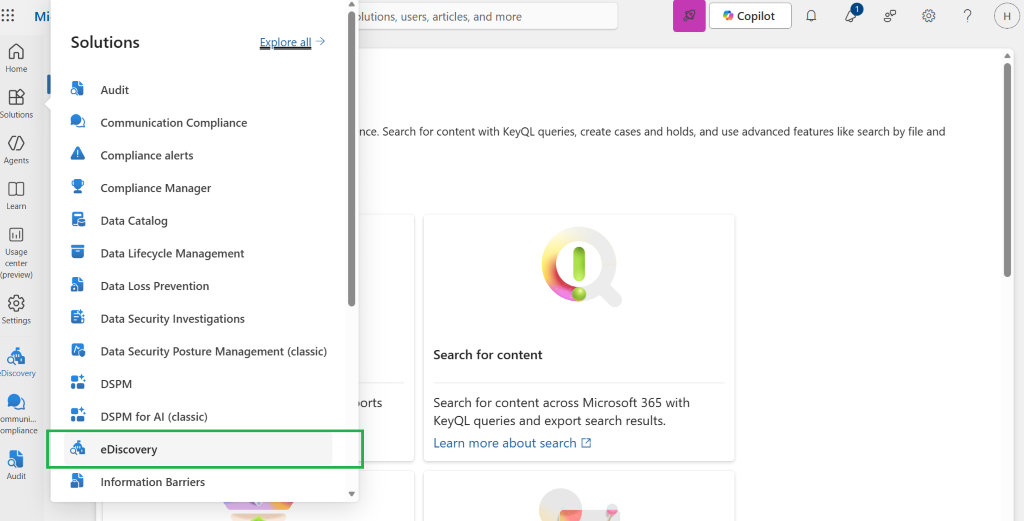
Task: Open Settings in left rail
Action: pos(16,309)
